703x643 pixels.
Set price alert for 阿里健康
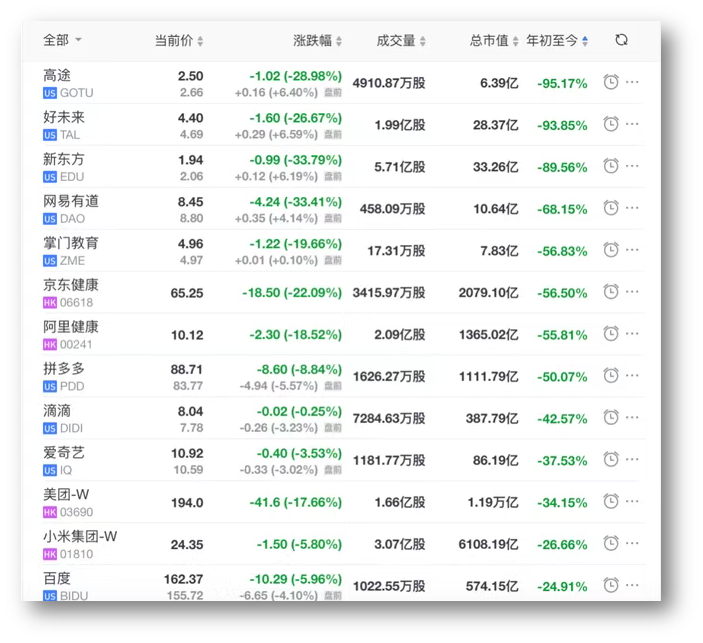[611, 334]
